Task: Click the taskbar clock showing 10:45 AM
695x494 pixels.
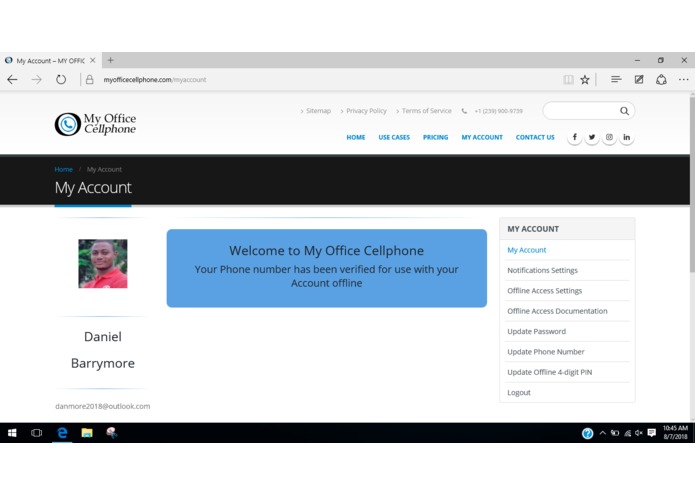Action: point(675,432)
